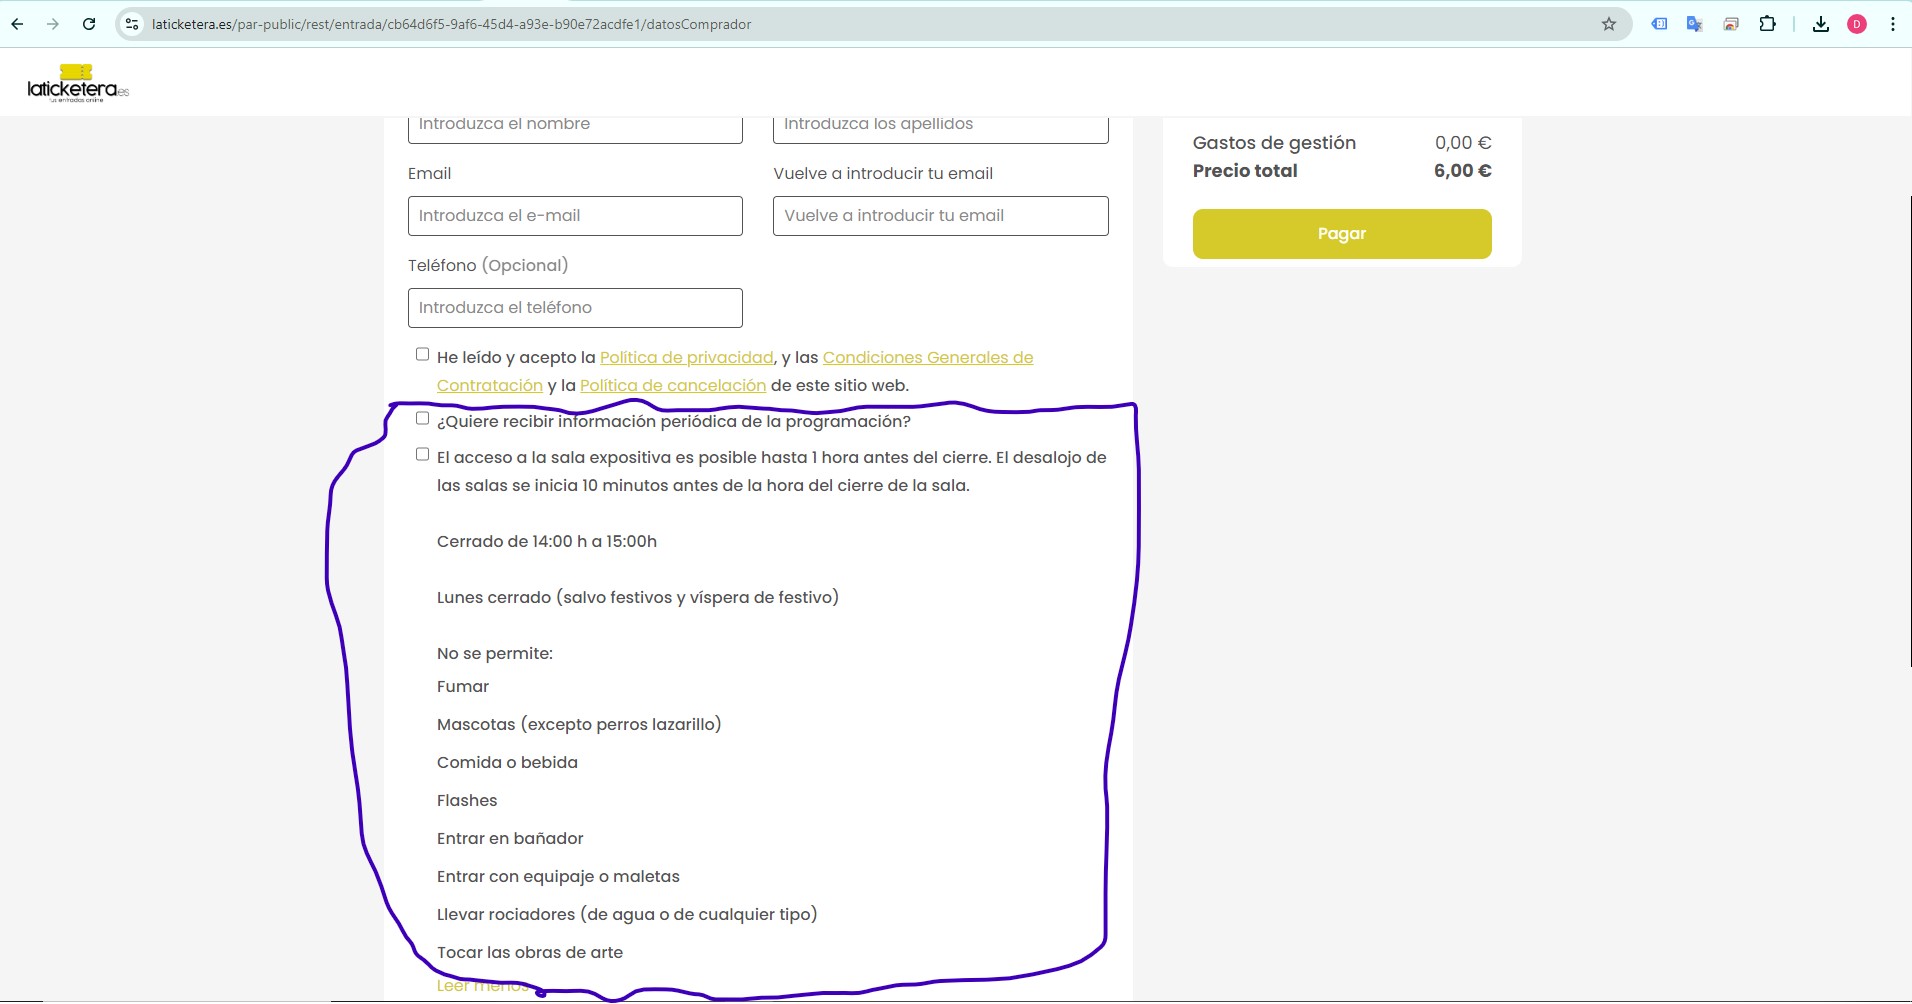The image size is (1912, 1004).
Task: Click the Flashes line
Action: point(467,800)
